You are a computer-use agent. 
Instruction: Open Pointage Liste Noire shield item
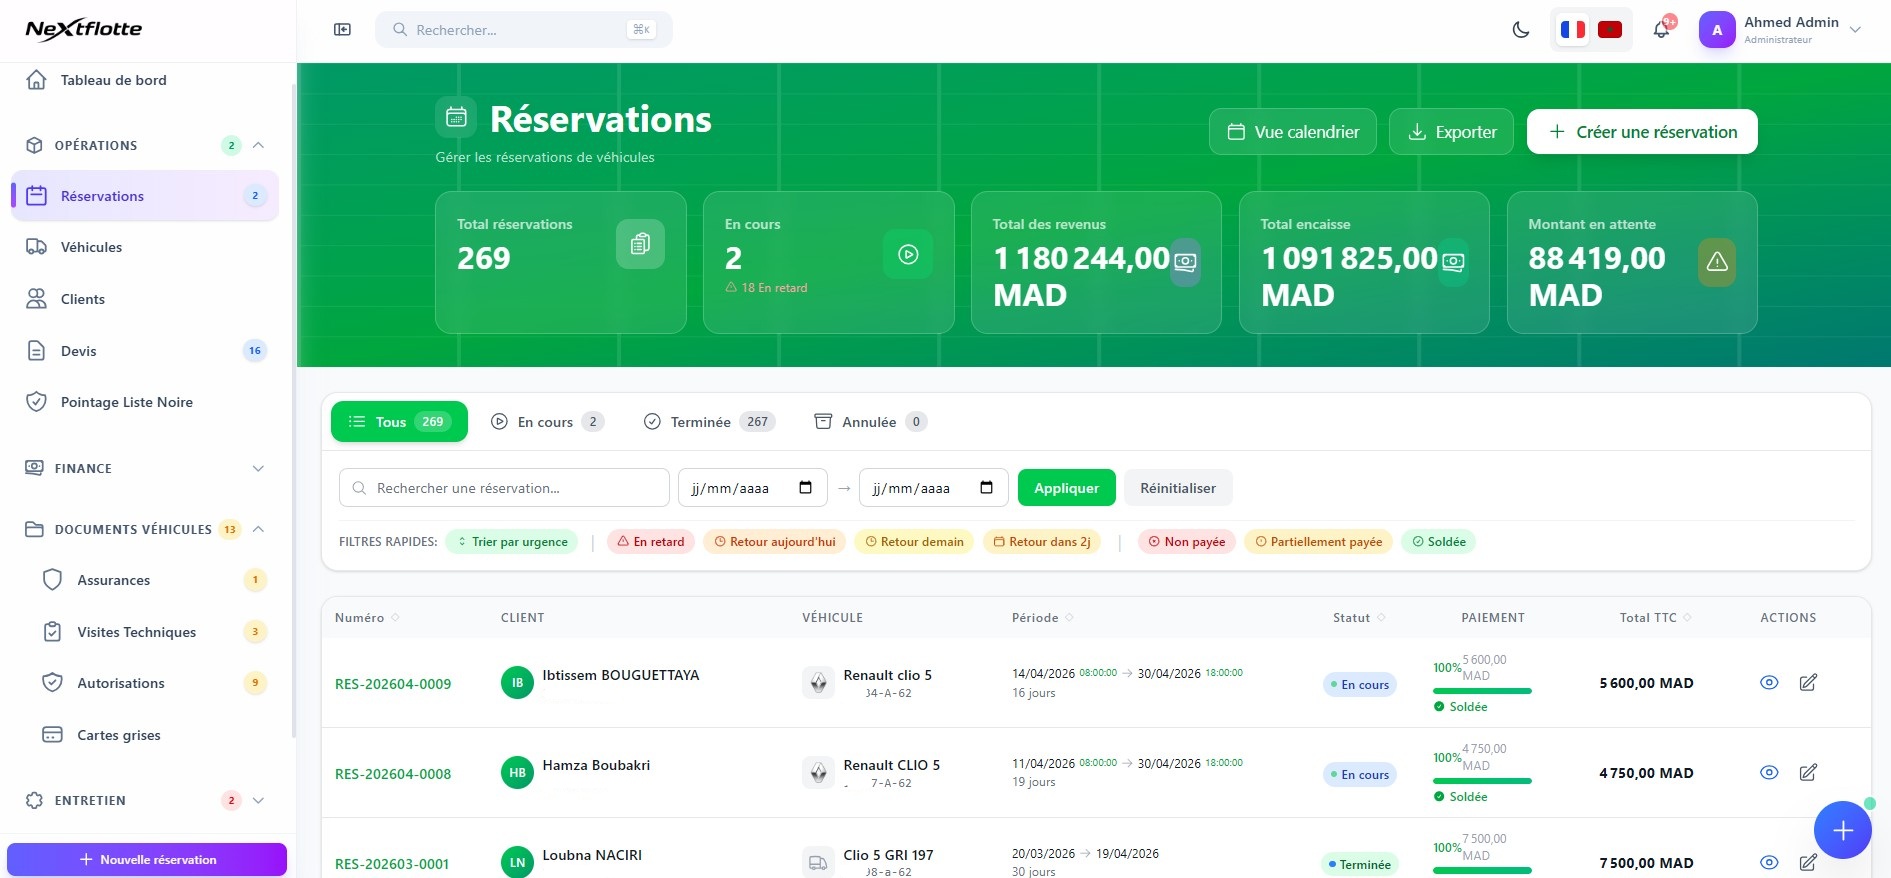[126, 402]
